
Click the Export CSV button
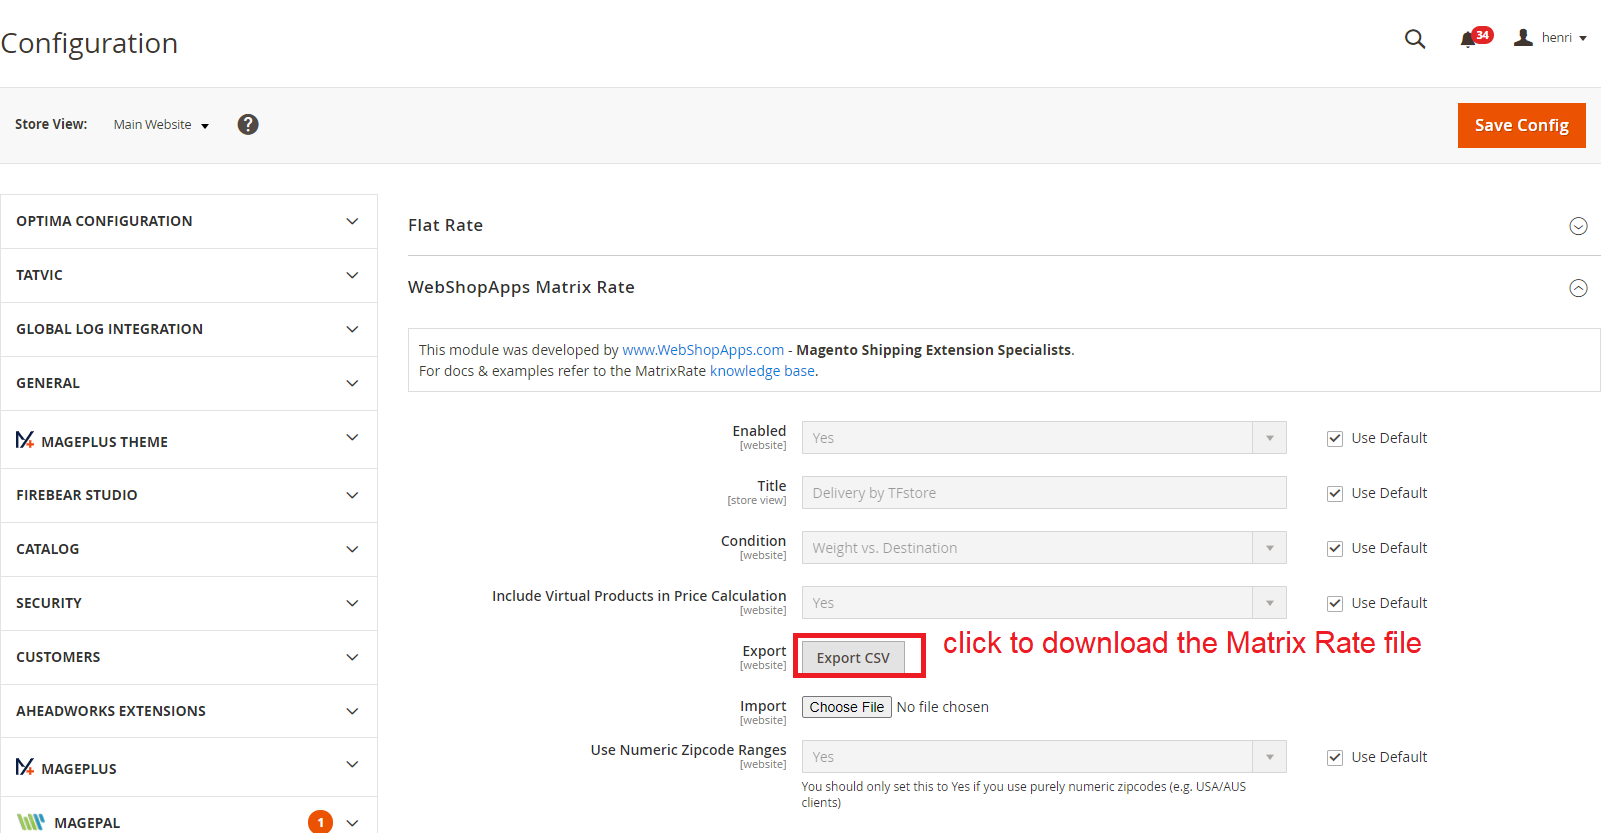pyautogui.click(x=853, y=657)
